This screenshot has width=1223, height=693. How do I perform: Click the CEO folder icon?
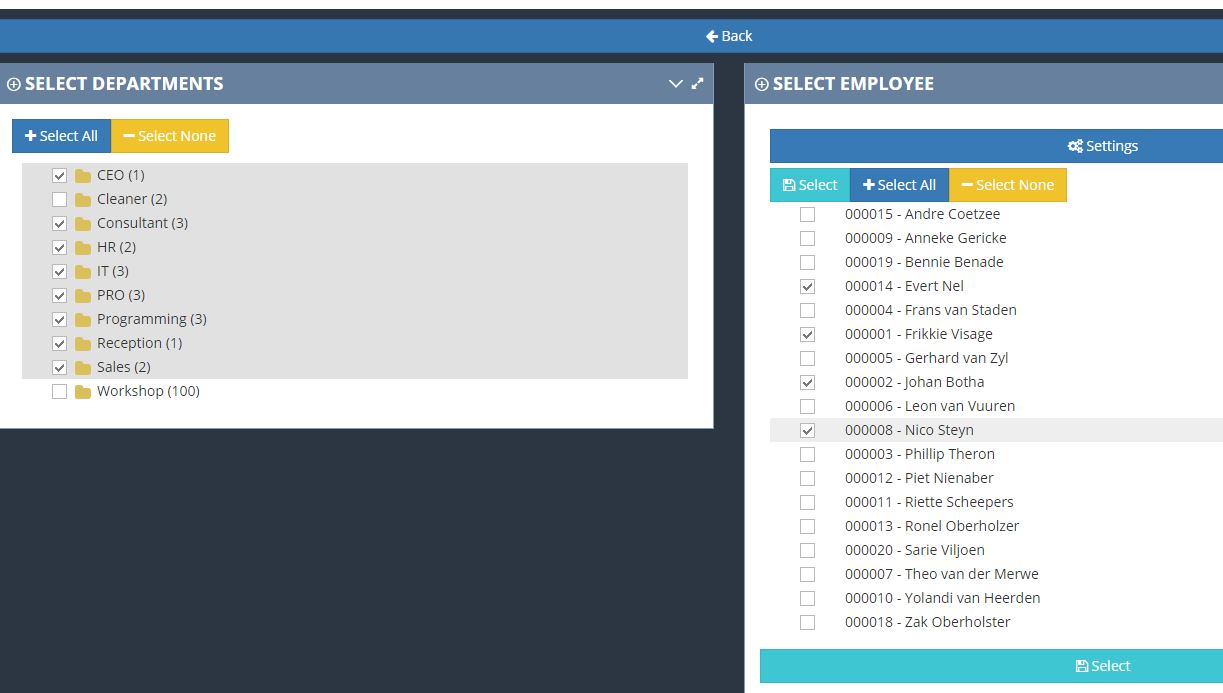pos(83,176)
